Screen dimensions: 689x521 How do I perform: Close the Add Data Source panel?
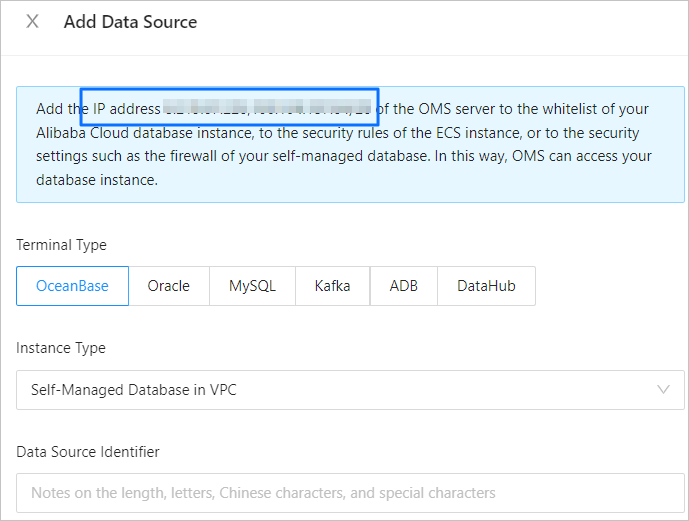[32, 22]
